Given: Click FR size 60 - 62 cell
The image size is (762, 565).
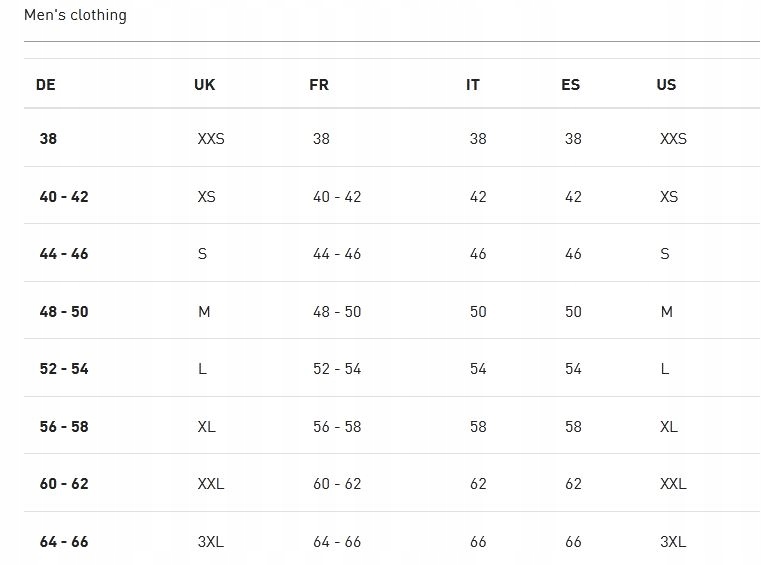Looking at the screenshot, I should (337, 483).
